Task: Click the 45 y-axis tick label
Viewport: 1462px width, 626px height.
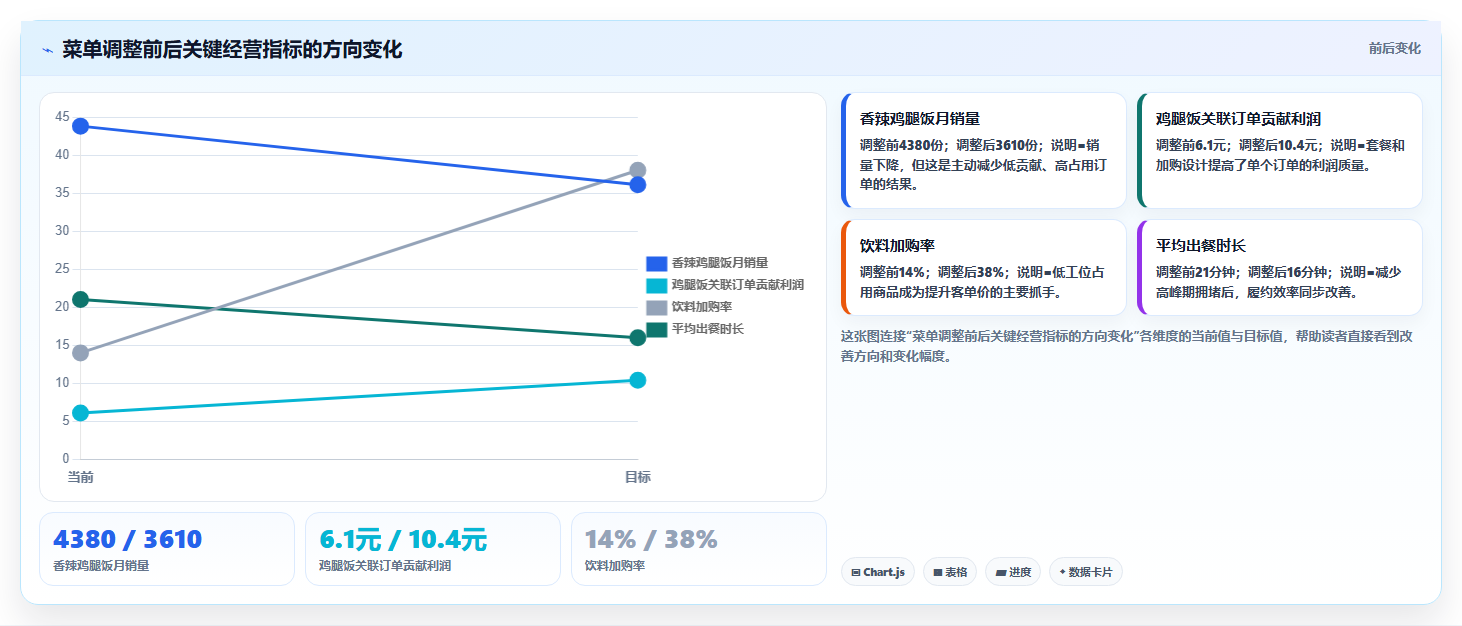Action: 62,117
